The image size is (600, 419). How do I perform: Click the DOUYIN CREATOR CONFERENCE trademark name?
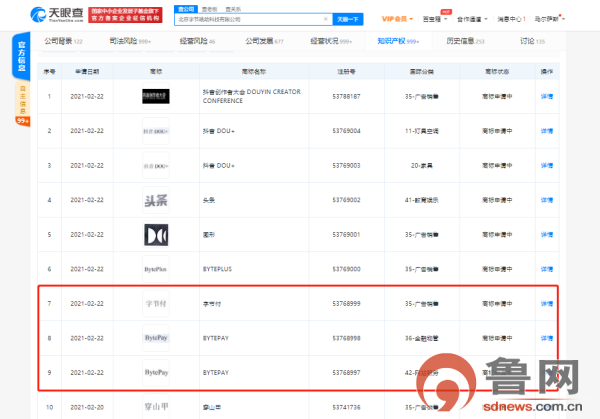(252, 96)
